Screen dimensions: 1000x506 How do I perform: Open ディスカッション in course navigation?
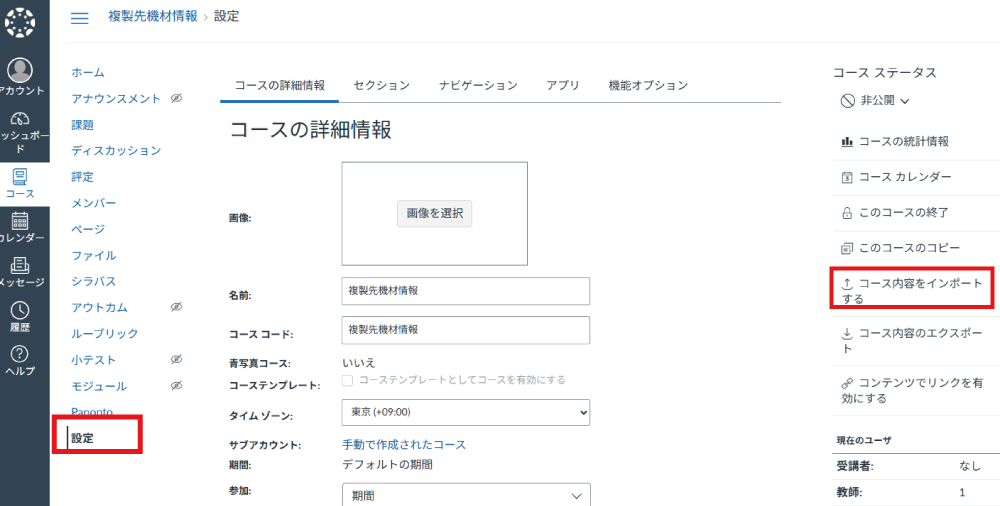pos(116,151)
